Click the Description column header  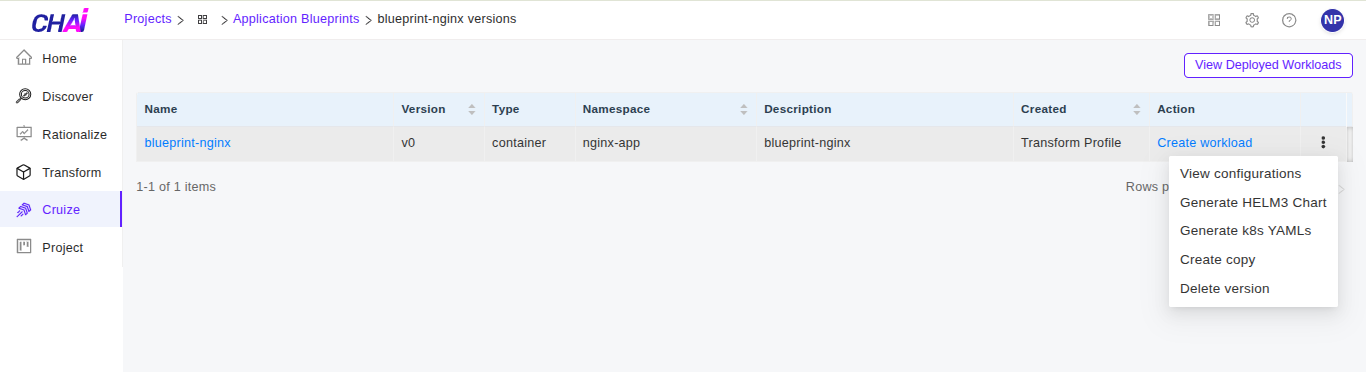tap(798, 109)
